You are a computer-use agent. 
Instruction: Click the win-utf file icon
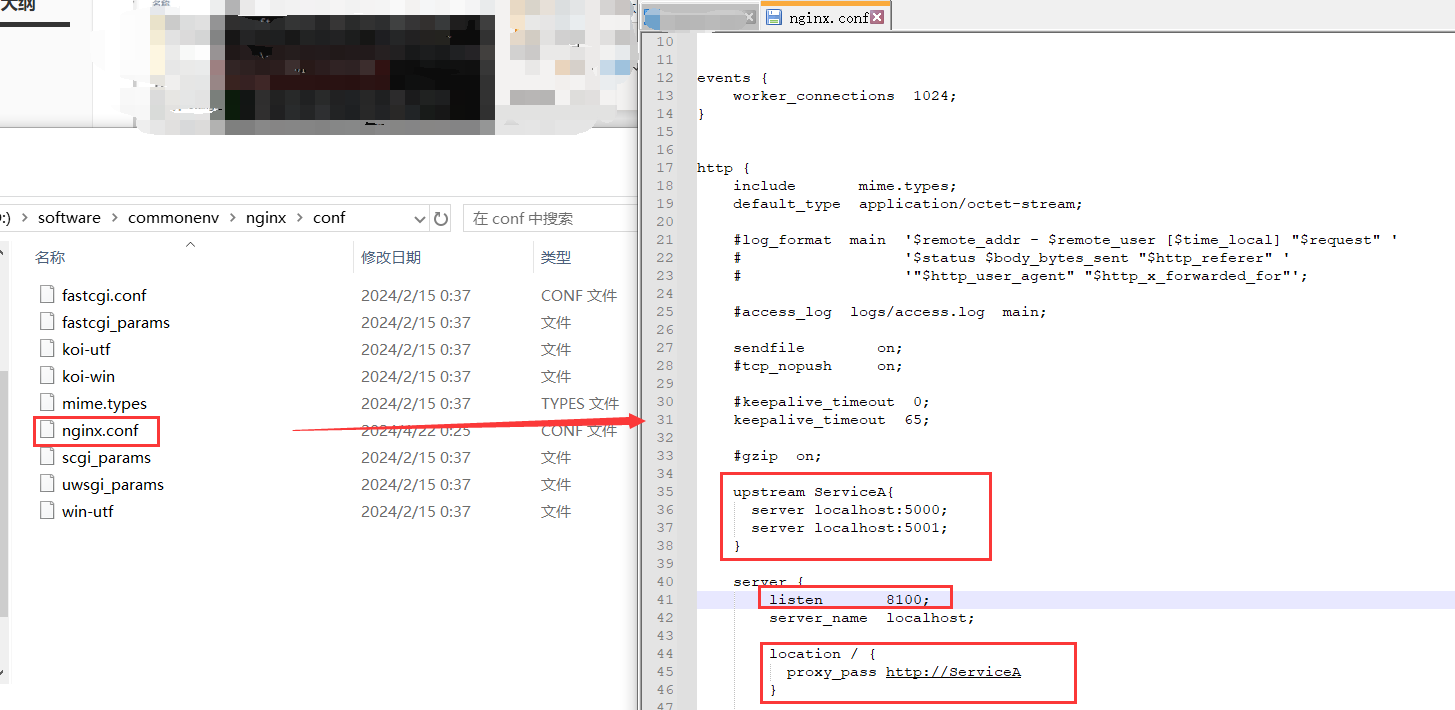pyautogui.click(x=46, y=511)
